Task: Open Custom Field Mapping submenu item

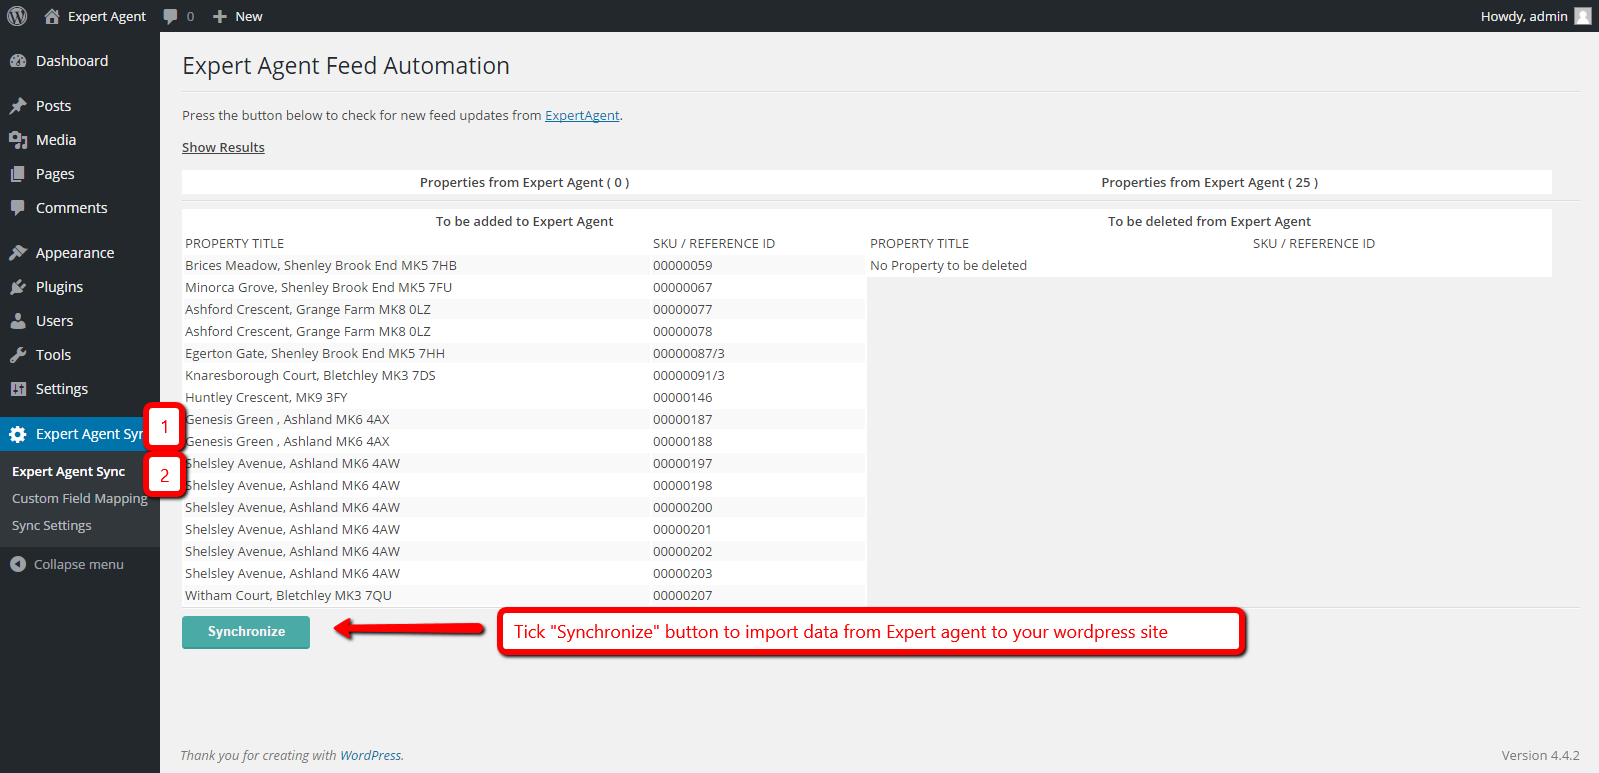Action: pos(79,499)
